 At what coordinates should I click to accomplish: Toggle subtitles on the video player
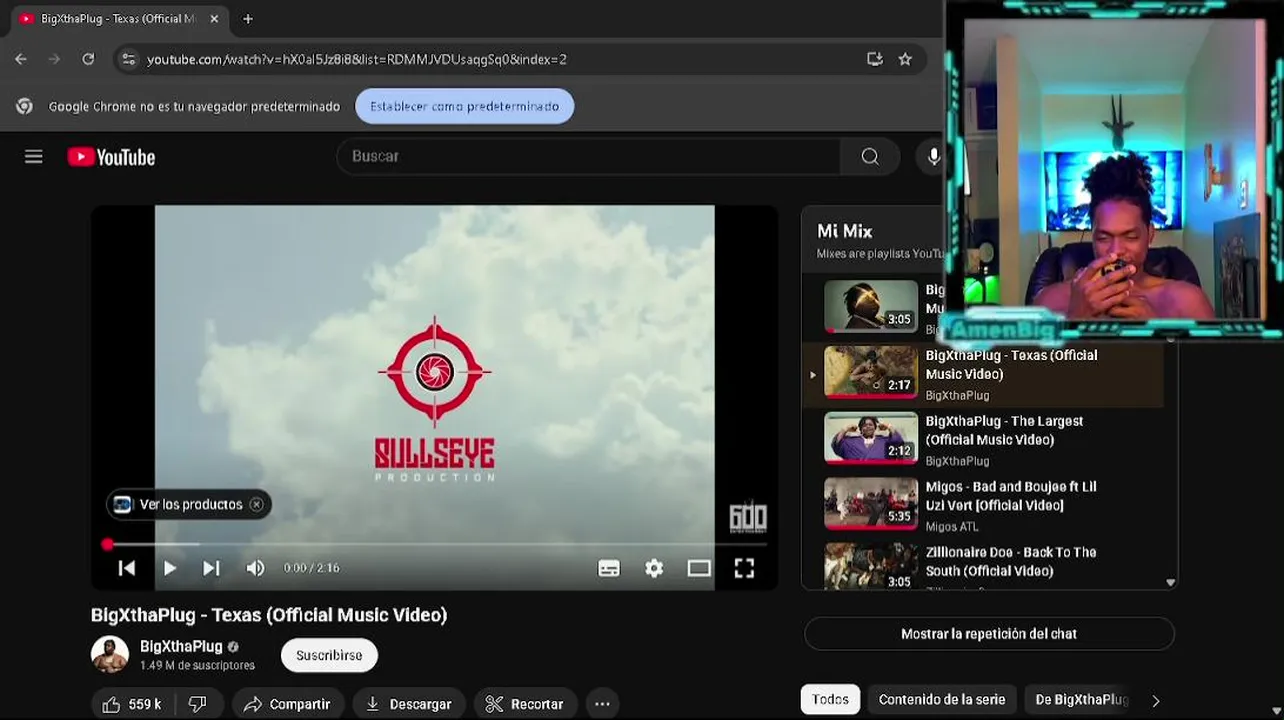pyautogui.click(x=609, y=568)
